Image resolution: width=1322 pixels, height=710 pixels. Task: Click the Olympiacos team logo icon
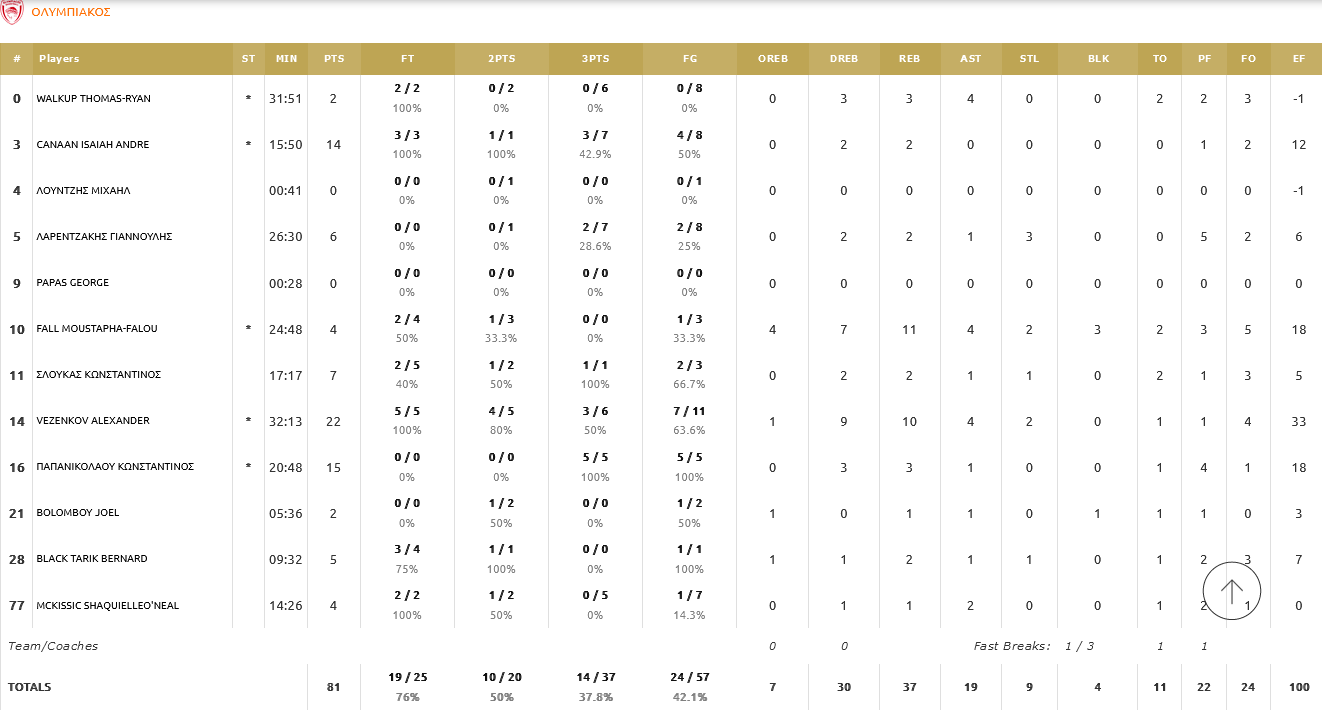[13, 12]
